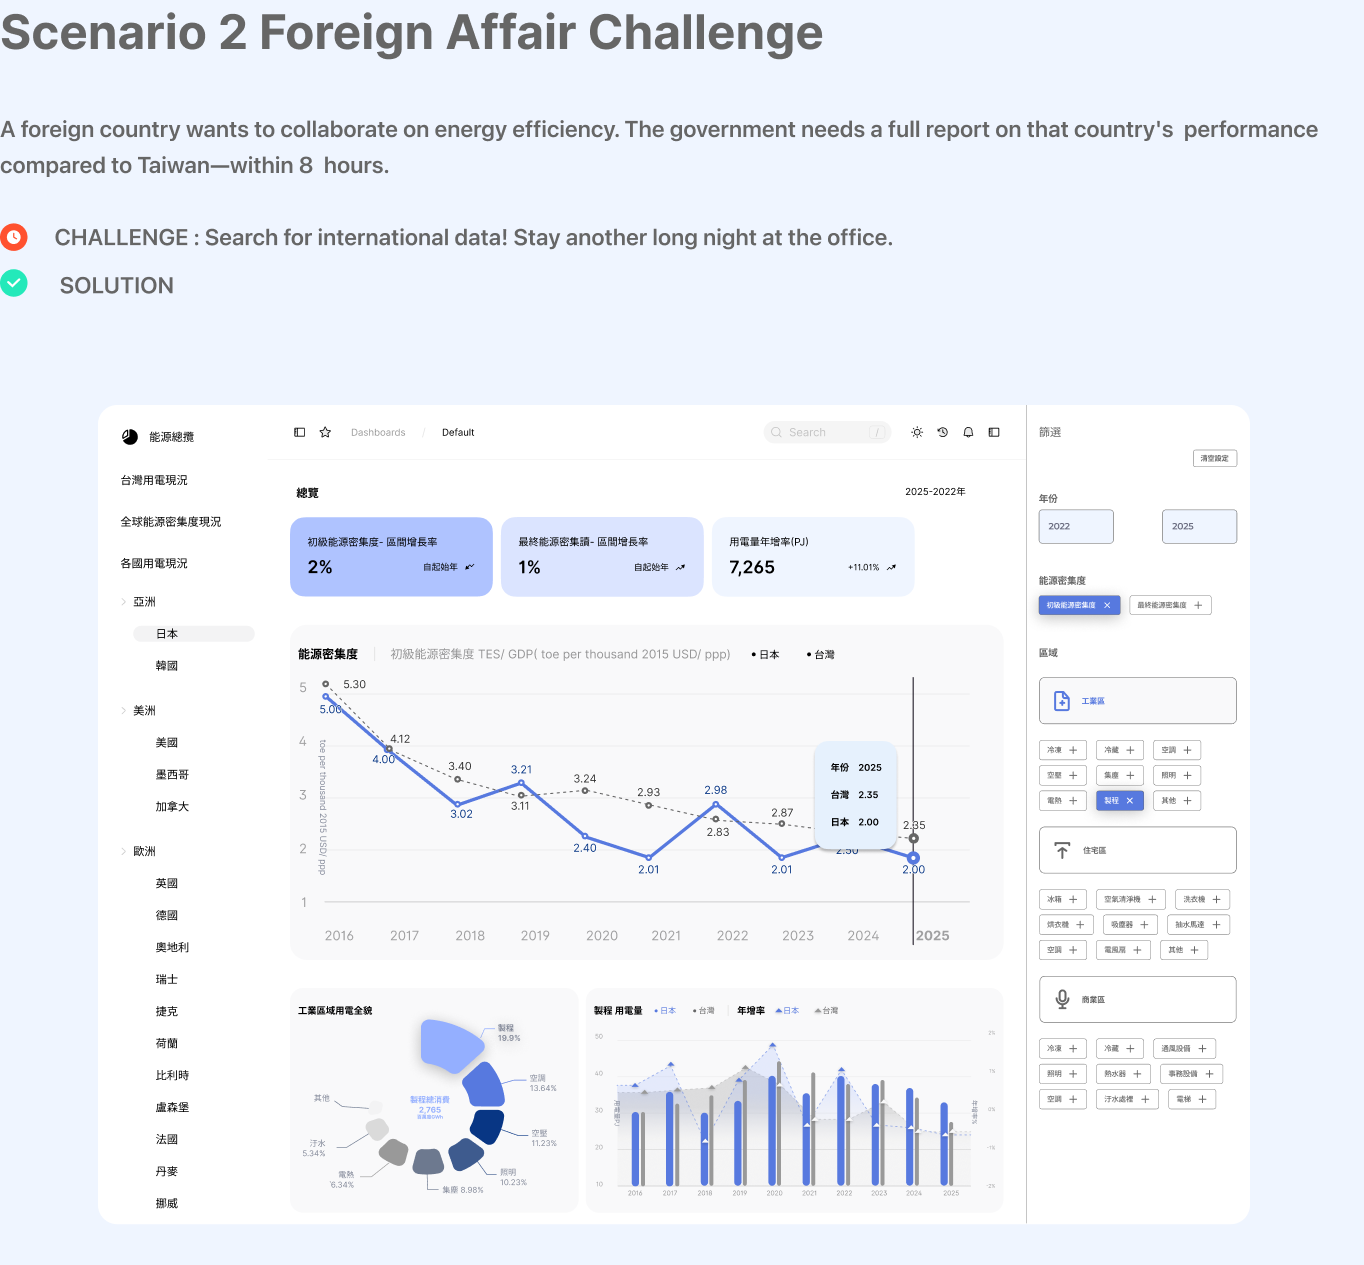Click the 2025 data point on chart
The width and height of the screenshot is (1364, 1265).
913,858
